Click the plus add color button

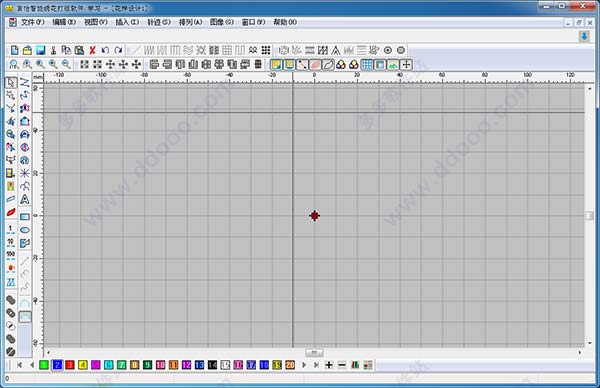pos(329,365)
